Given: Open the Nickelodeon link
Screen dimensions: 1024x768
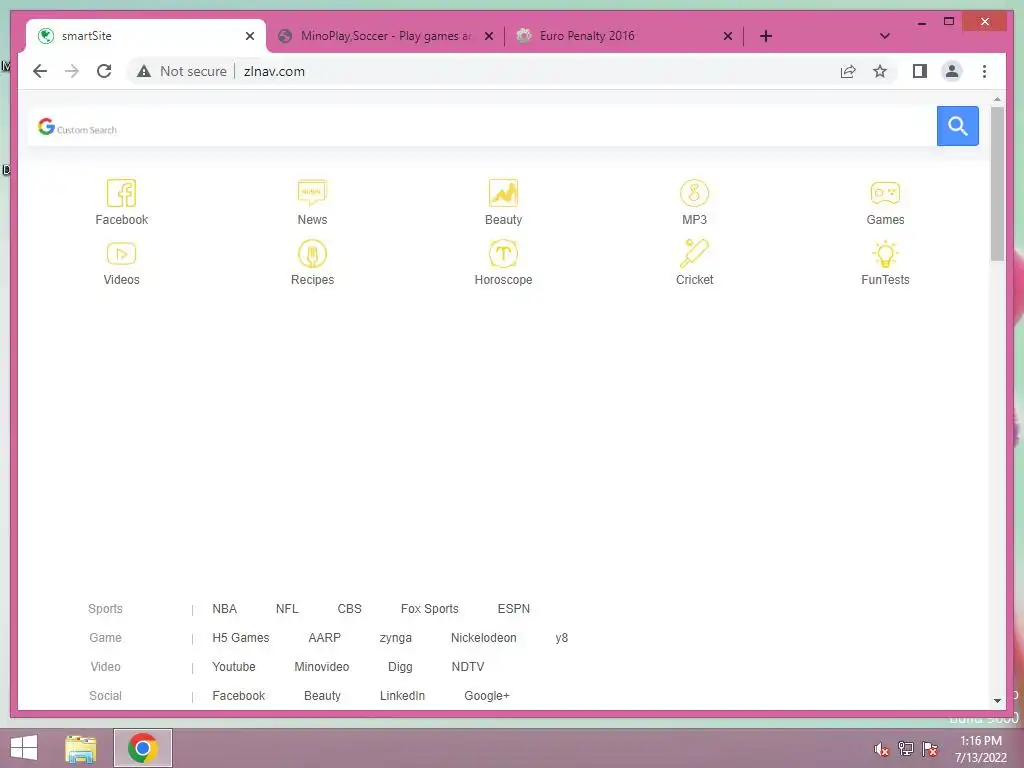Looking at the screenshot, I should click(483, 637).
